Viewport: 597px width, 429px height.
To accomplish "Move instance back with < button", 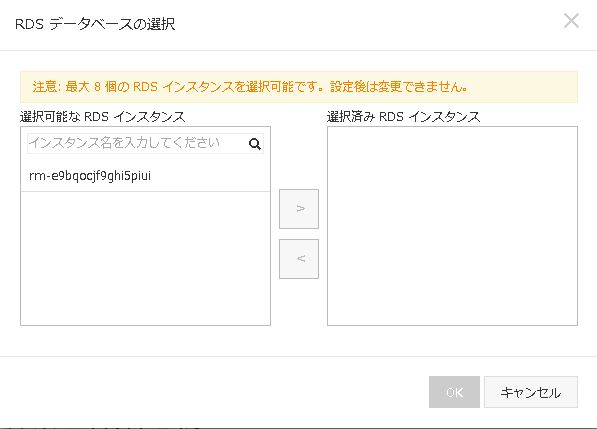I will (x=299, y=259).
